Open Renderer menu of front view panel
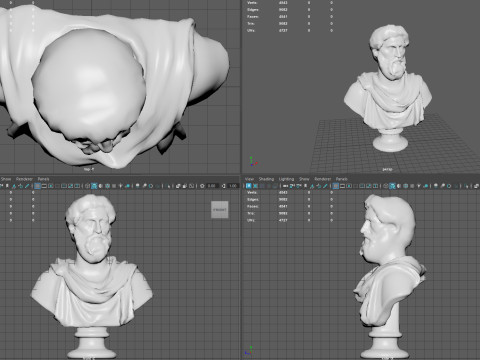The height and width of the screenshot is (360, 480). pos(24,179)
